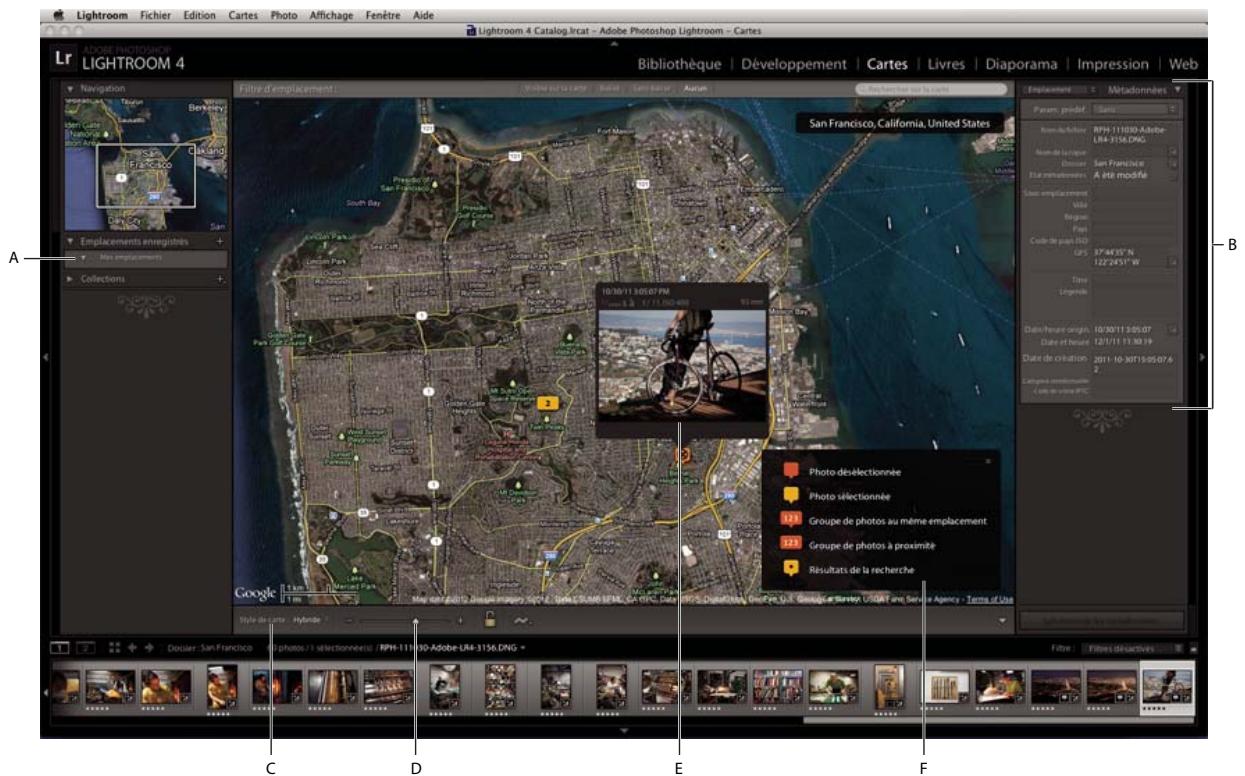1245x776 pixels.
Task: Select the highlighted cyclist thumbnail in filmstrip
Action: pos(1167,687)
